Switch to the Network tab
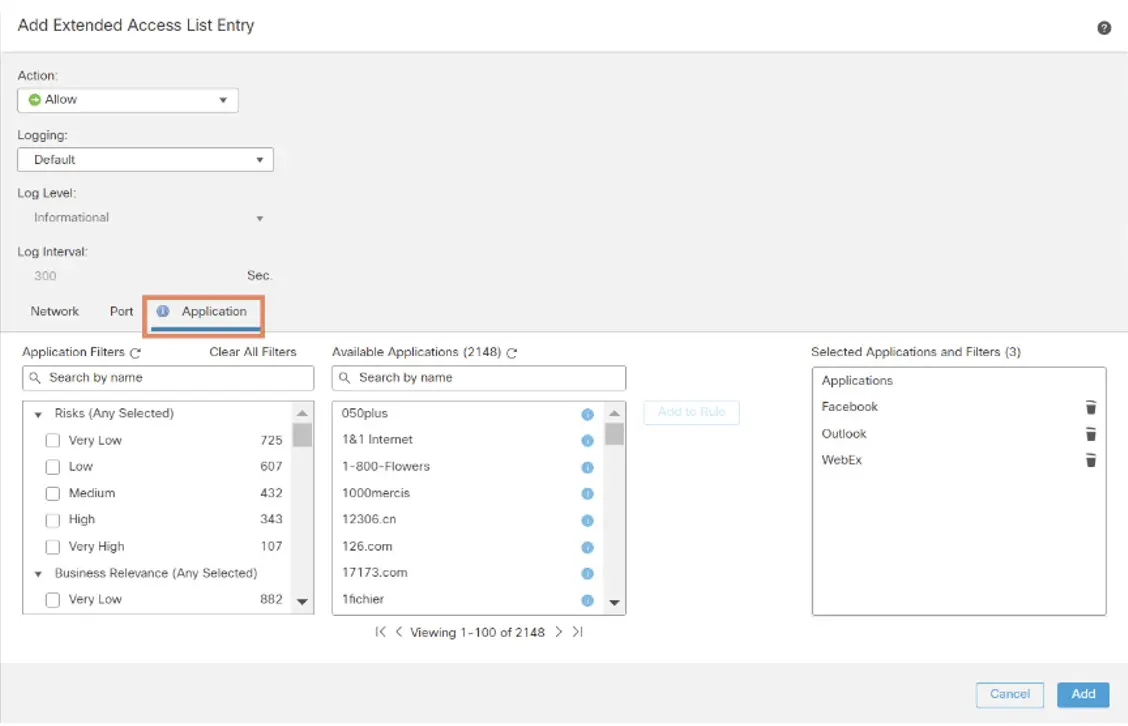1128x726 pixels. click(54, 311)
